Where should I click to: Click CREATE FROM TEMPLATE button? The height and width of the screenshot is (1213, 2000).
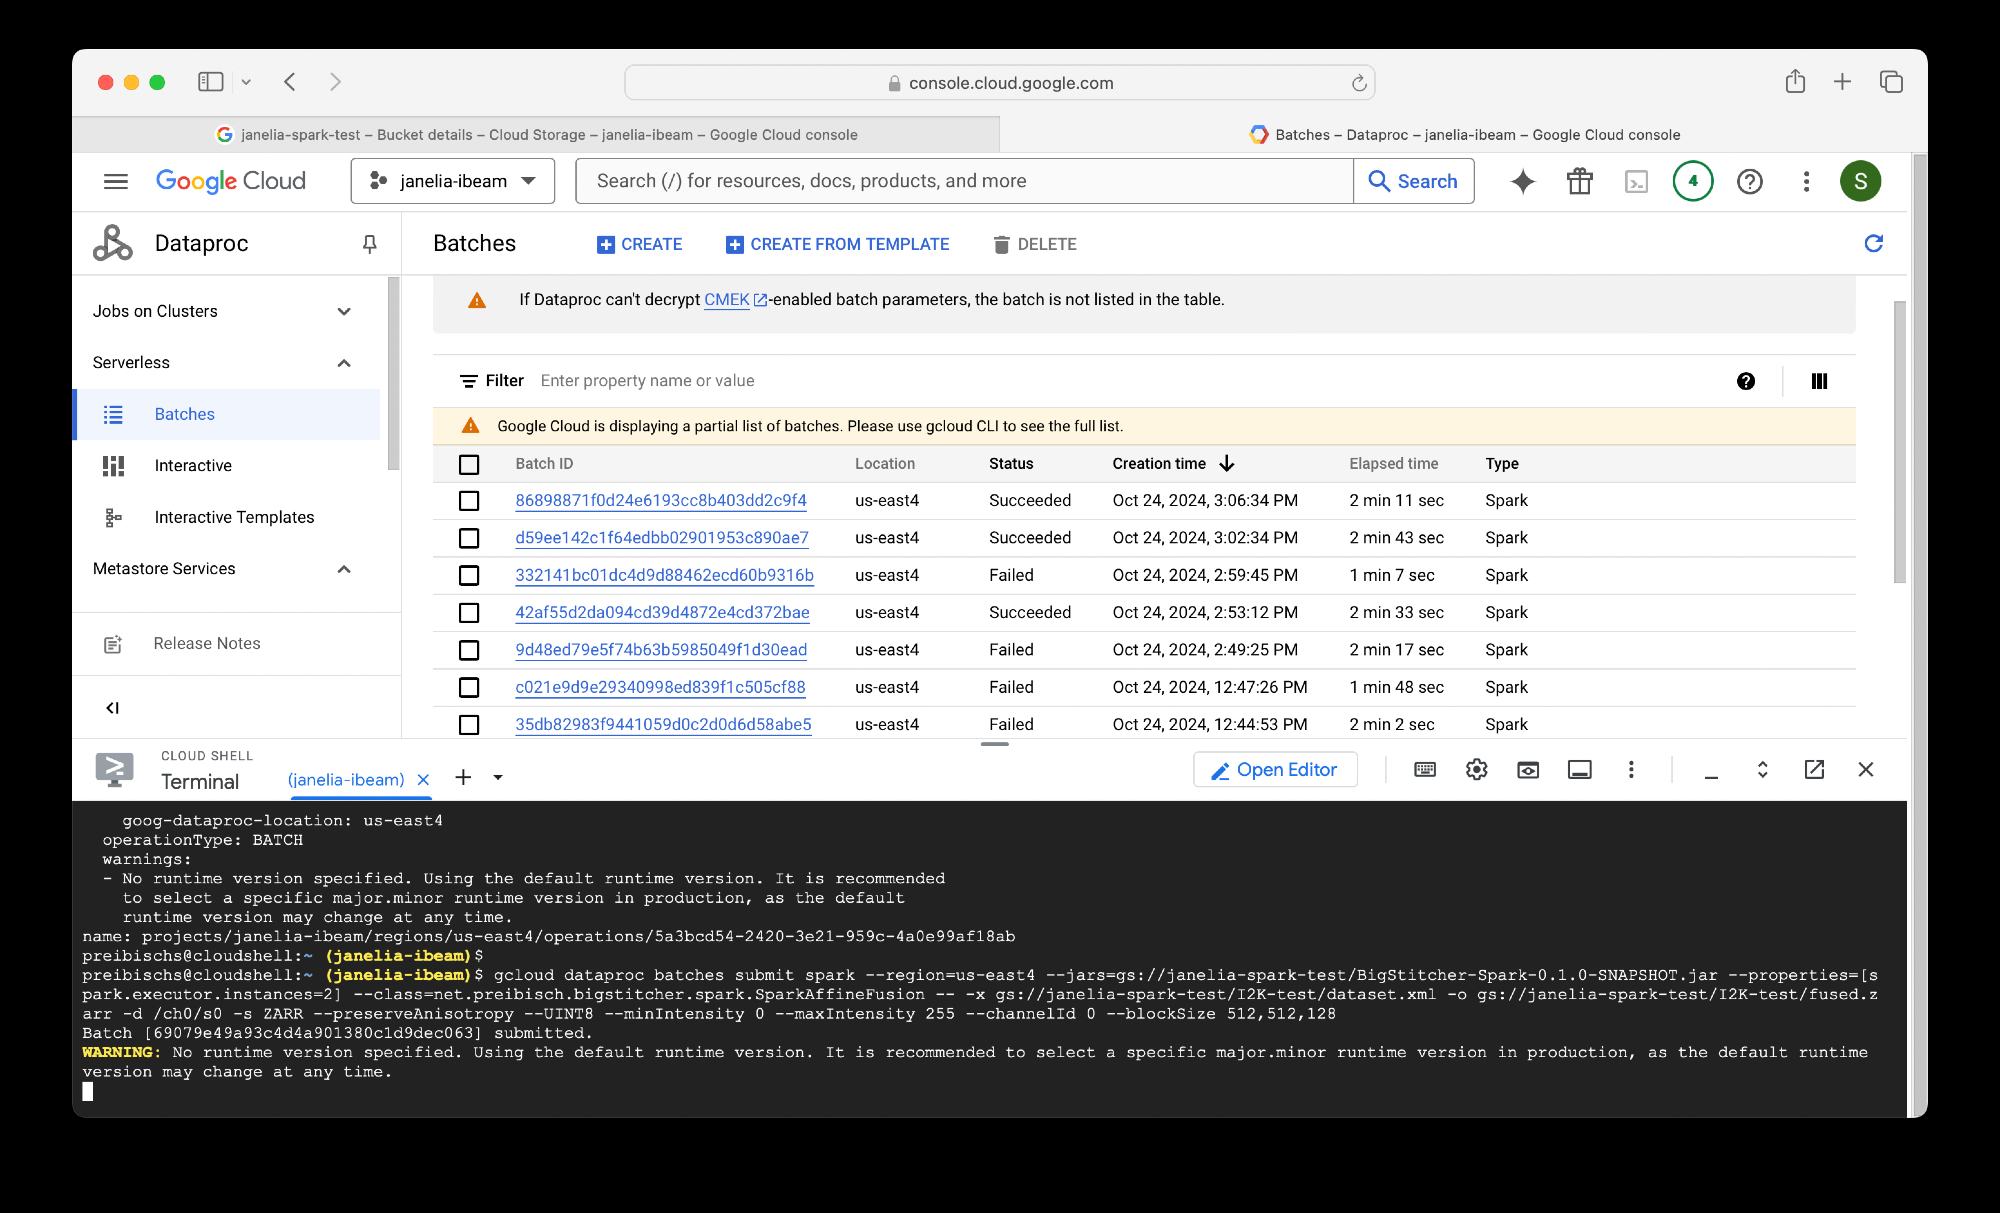coord(837,244)
